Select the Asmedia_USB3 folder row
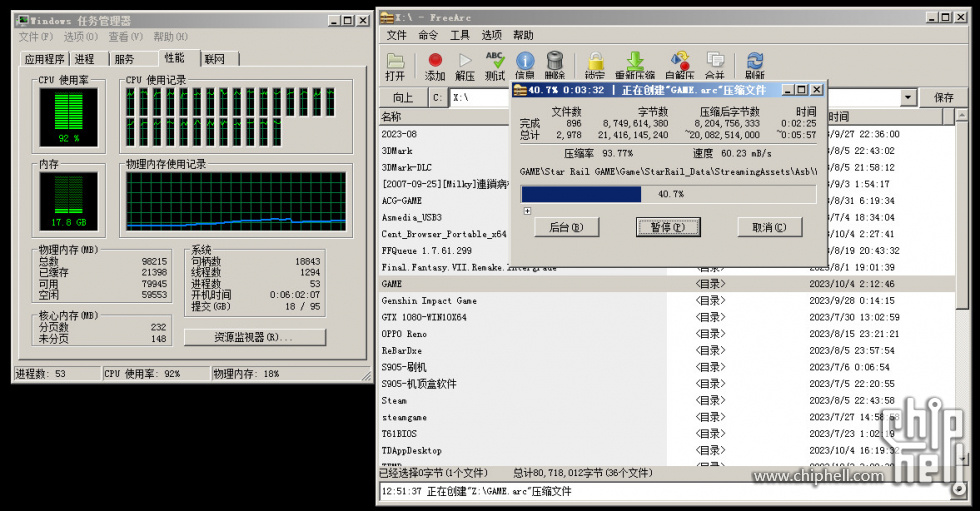Viewport: 980px width, 511px height. (x=444, y=217)
